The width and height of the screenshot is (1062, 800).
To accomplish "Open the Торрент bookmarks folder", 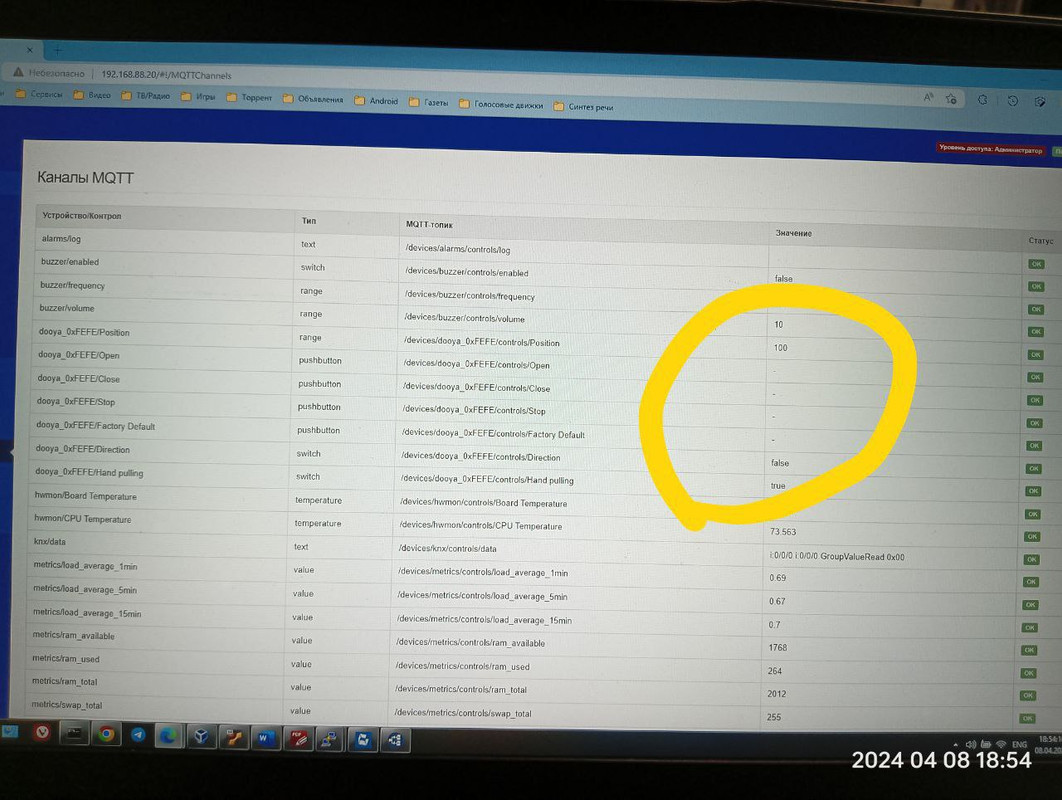I will tap(249, 98).
